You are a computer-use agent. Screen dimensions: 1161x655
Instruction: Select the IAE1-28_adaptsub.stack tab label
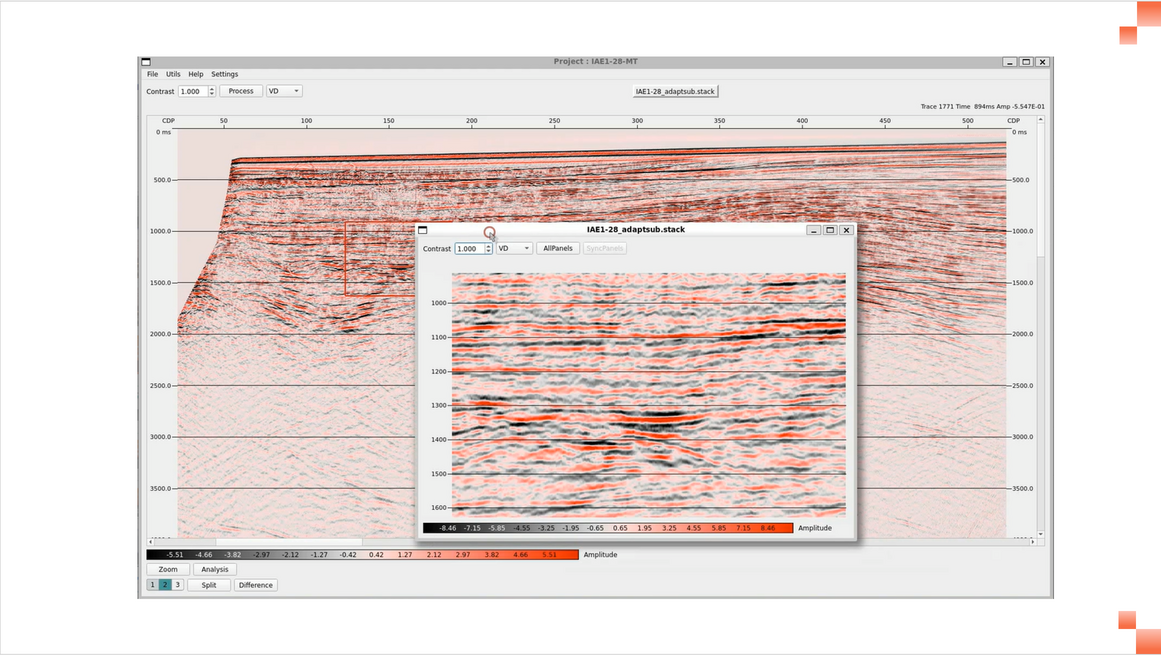click(675, 90)
